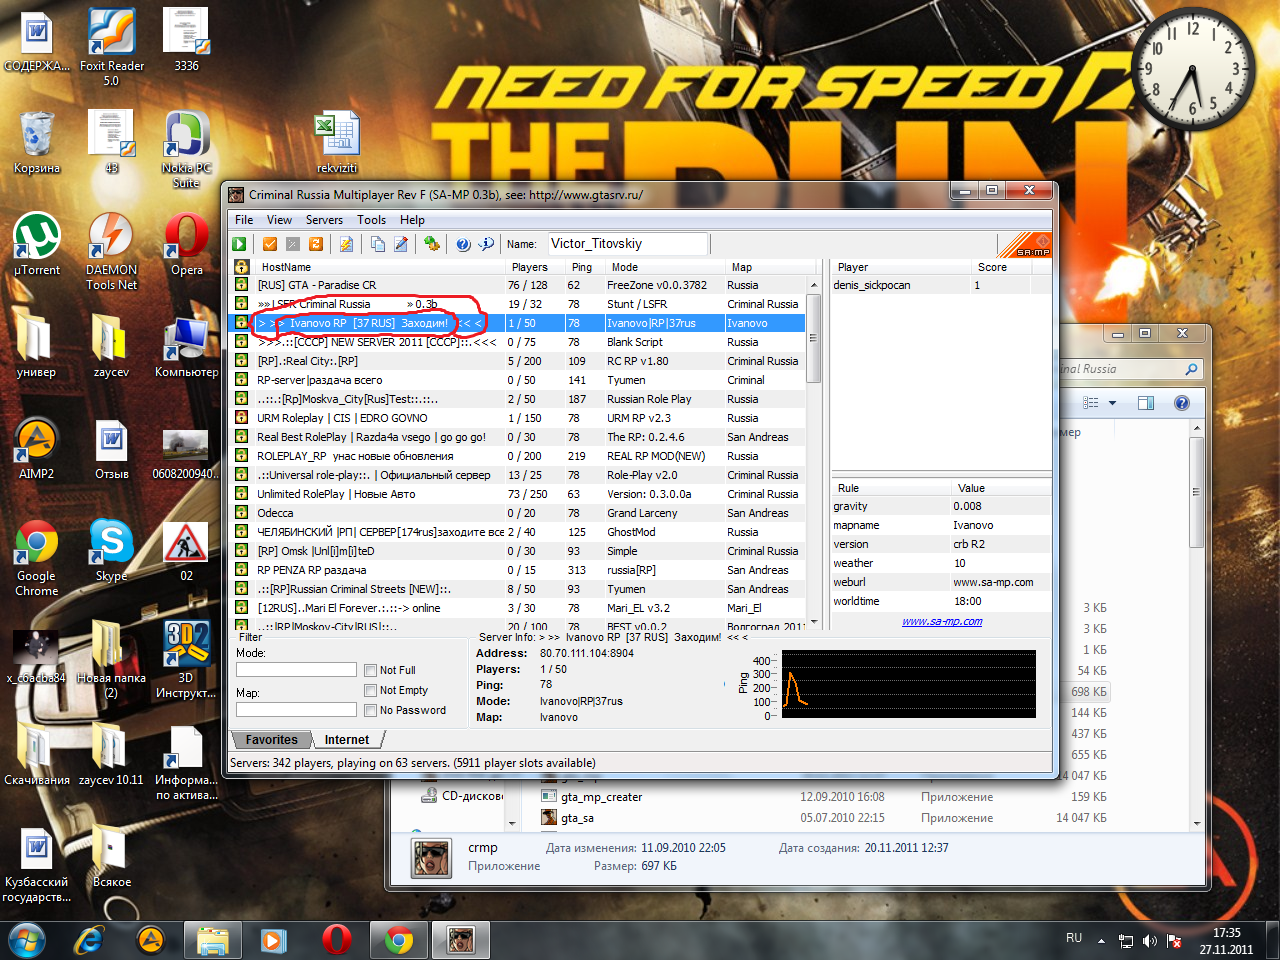Select the Unlimited RolePlay | Новые Авто server row
Screen dimensions: 1280x960
coord(519,494)
